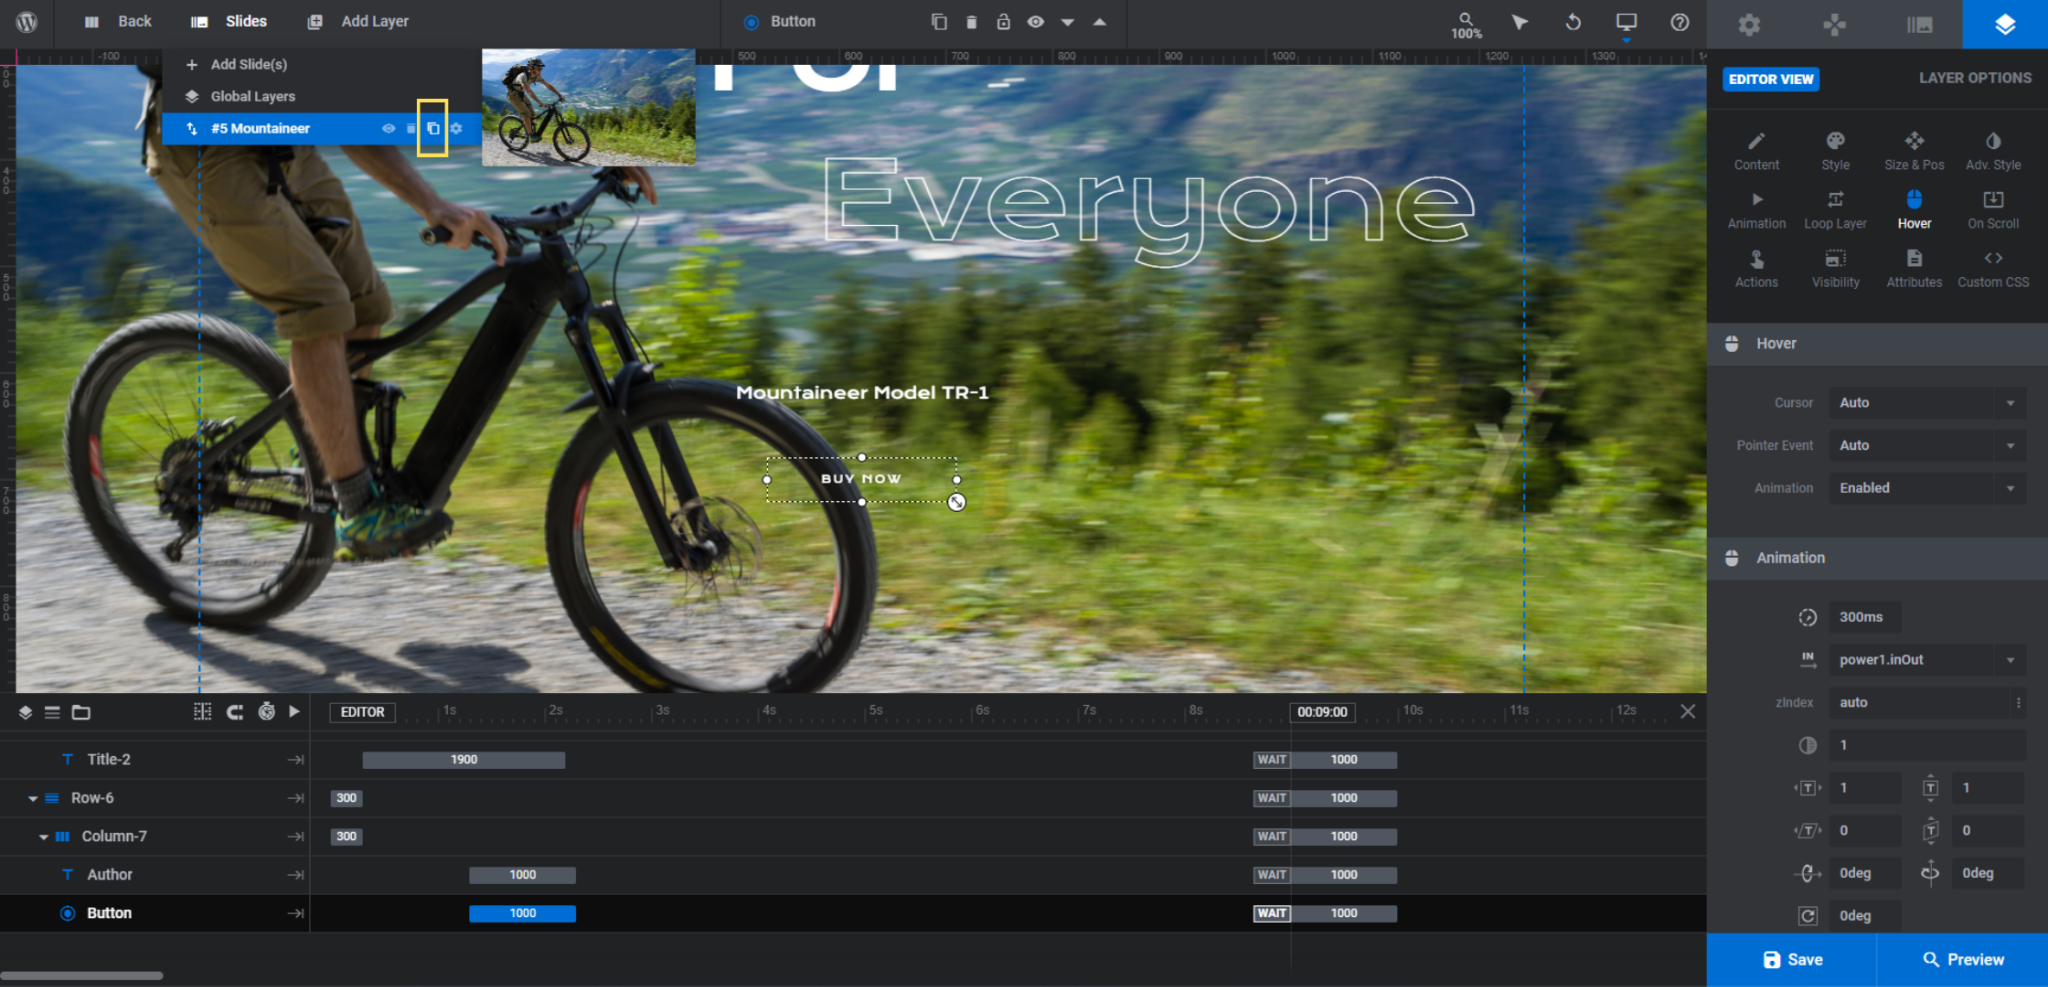Delete the selected layer using top trash icon
Screen dimensions: 2048x987
coord(971,21)
